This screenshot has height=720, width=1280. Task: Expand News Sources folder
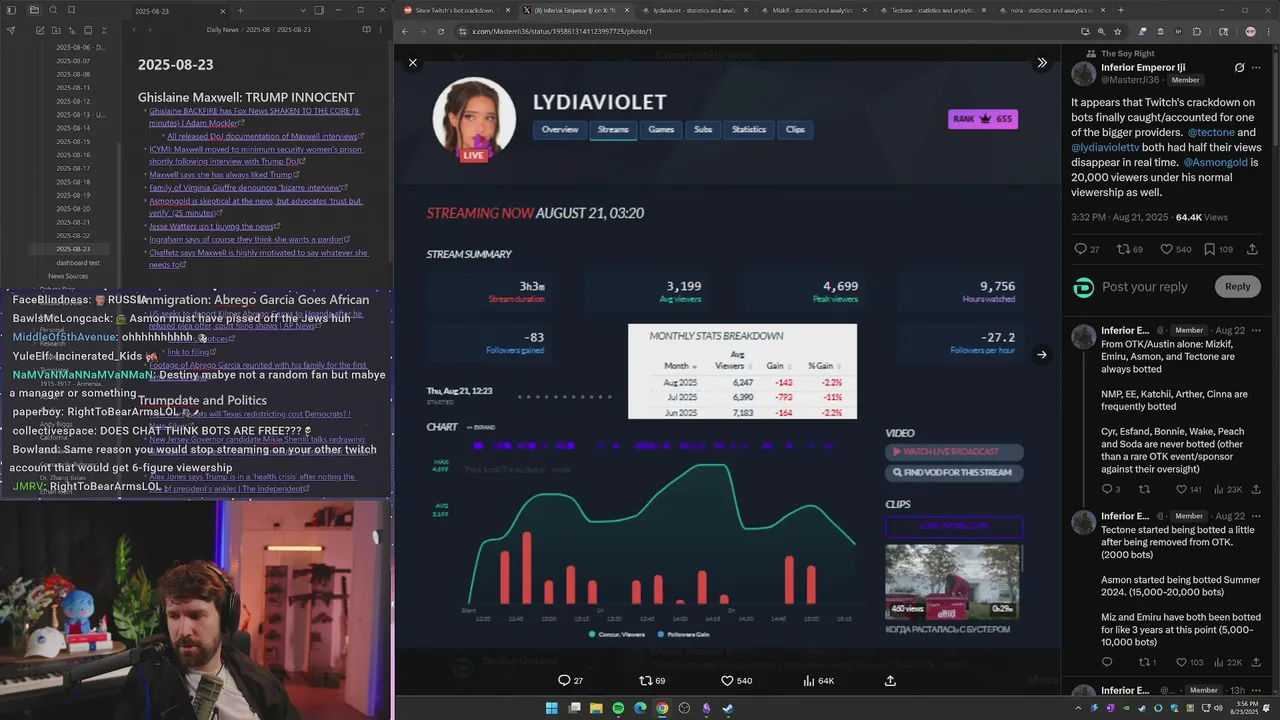68,276
